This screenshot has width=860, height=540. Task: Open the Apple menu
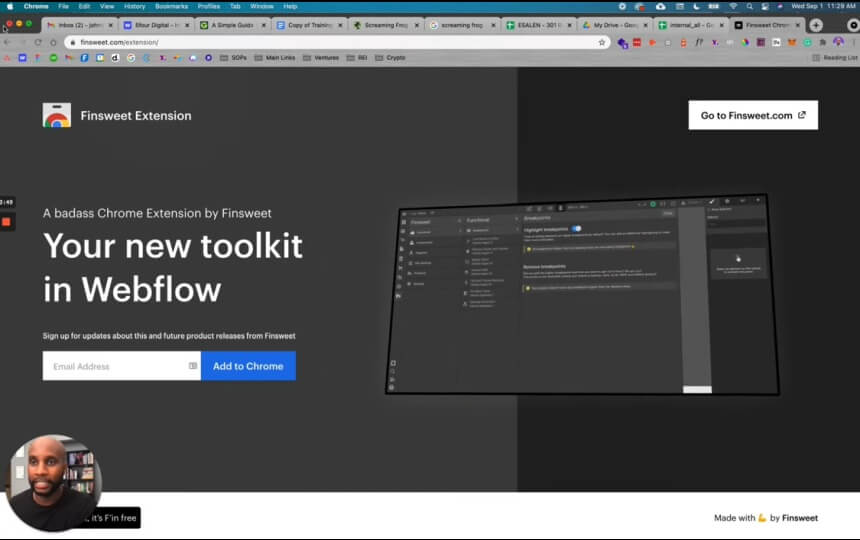10,7
